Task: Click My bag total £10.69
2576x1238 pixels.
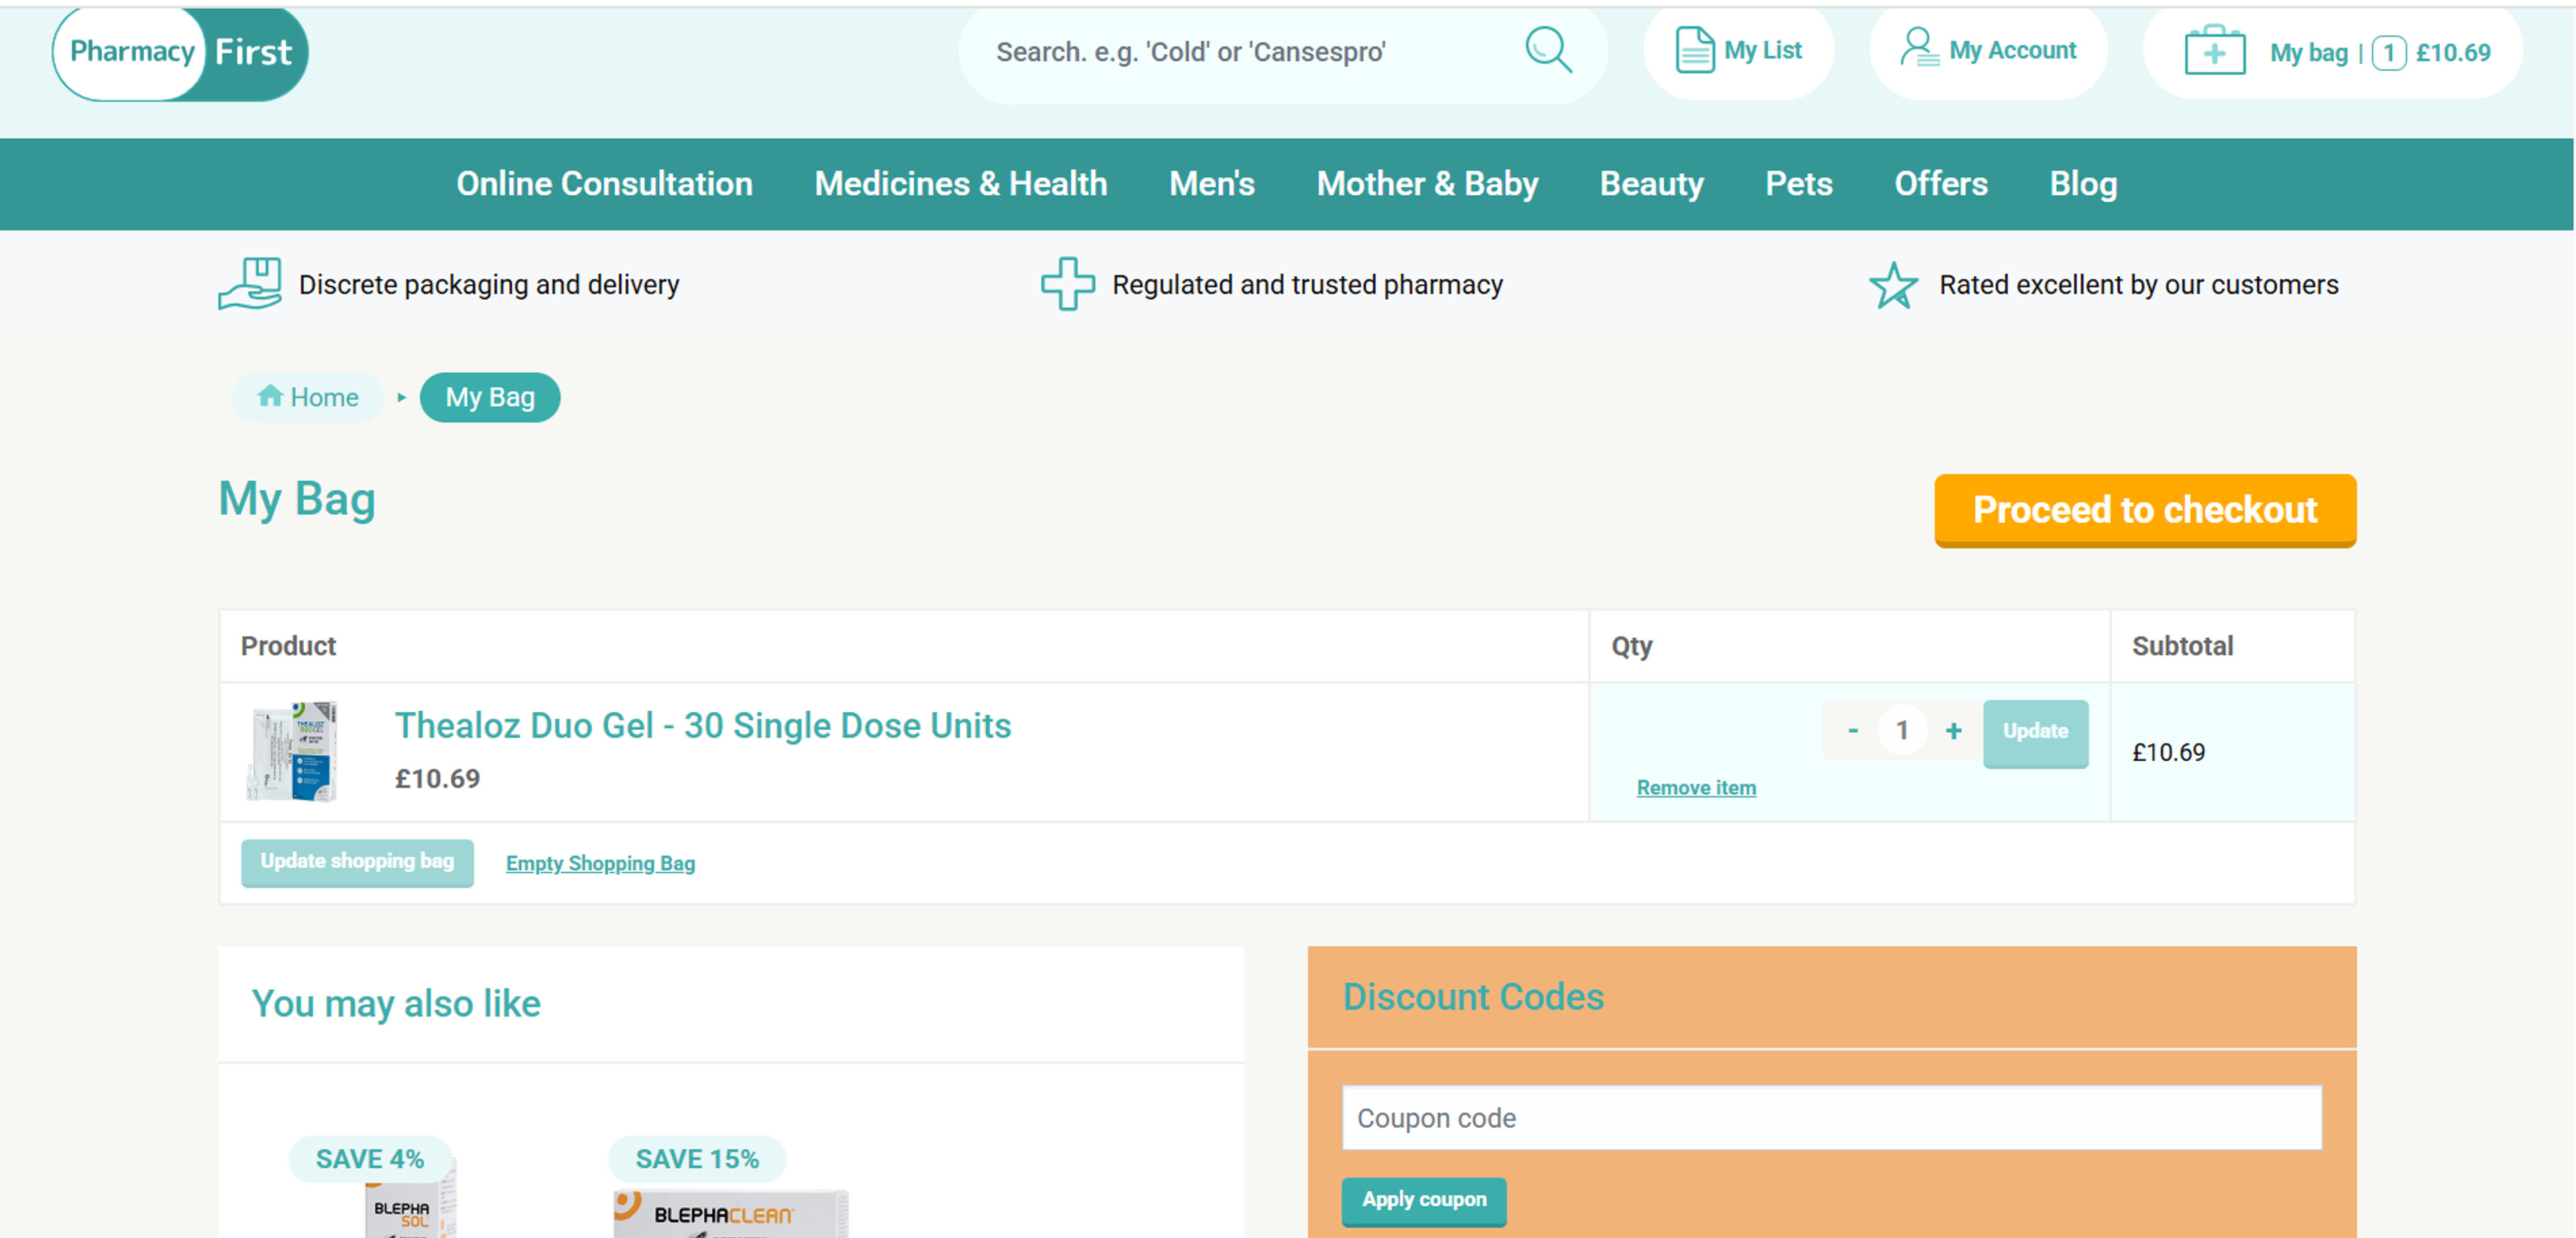Action: (2452, 53)
